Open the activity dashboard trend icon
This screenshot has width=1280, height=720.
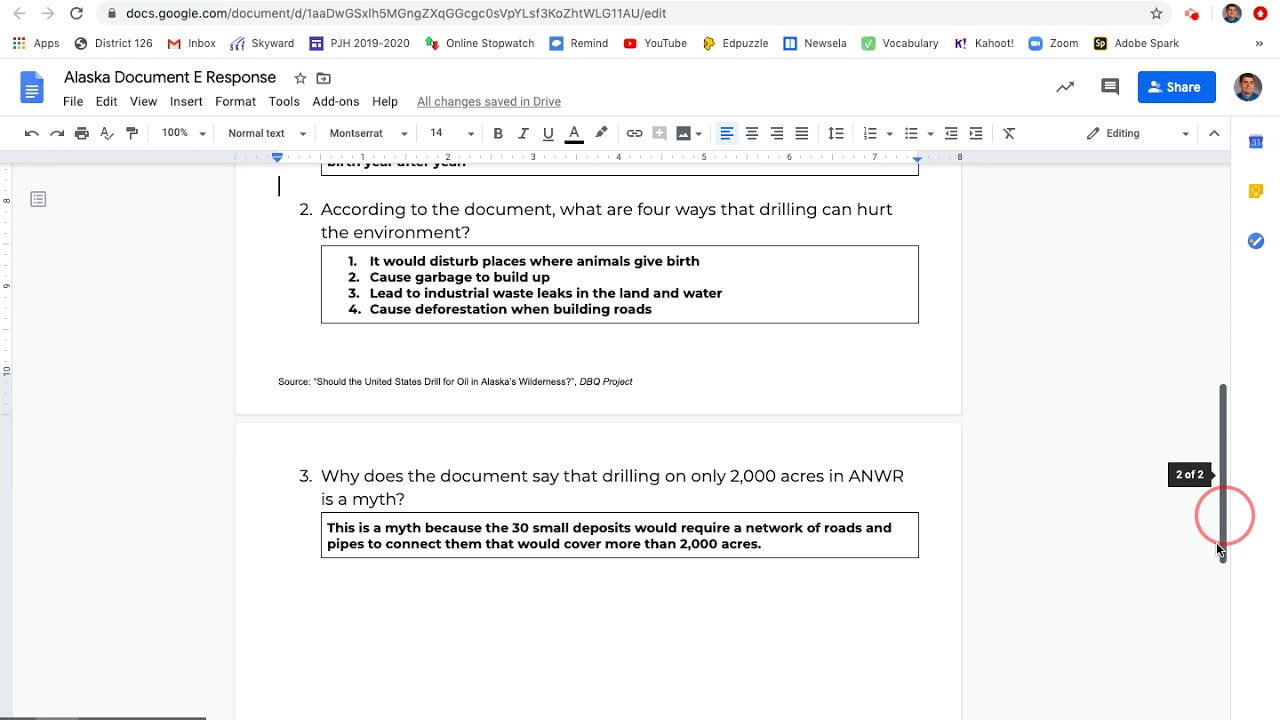[1065, 87]
